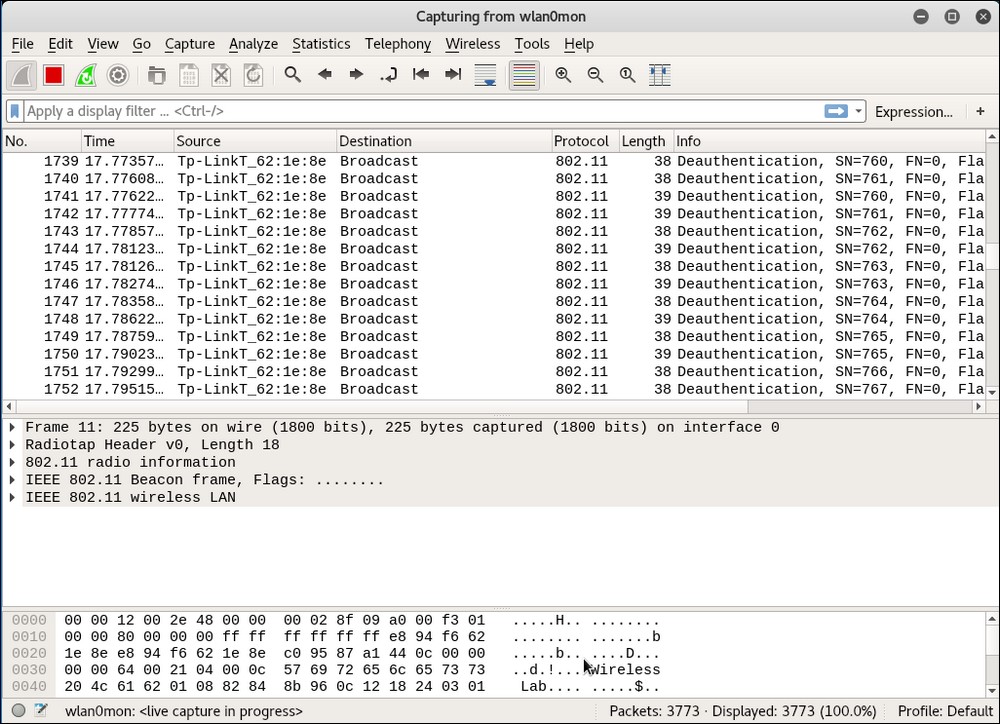Open the Analyze menu
The width and height of the screenshot is (1000, 724).
[253, 44]
